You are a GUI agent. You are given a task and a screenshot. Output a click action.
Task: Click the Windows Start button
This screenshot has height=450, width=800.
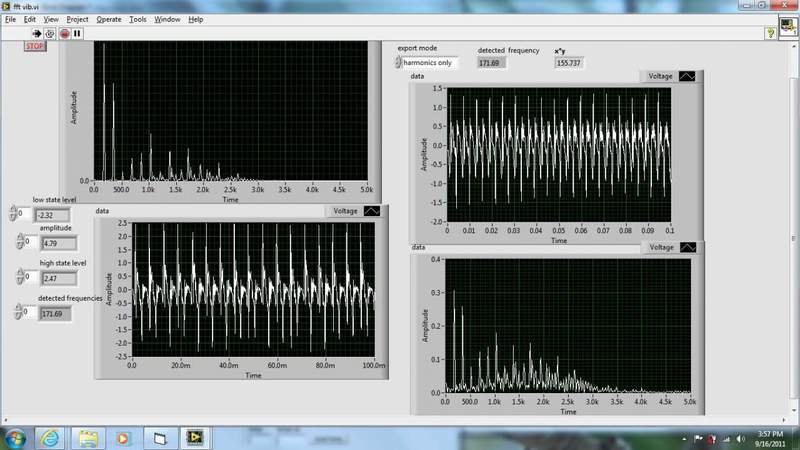pyautogui.click(x=16, y=438)
